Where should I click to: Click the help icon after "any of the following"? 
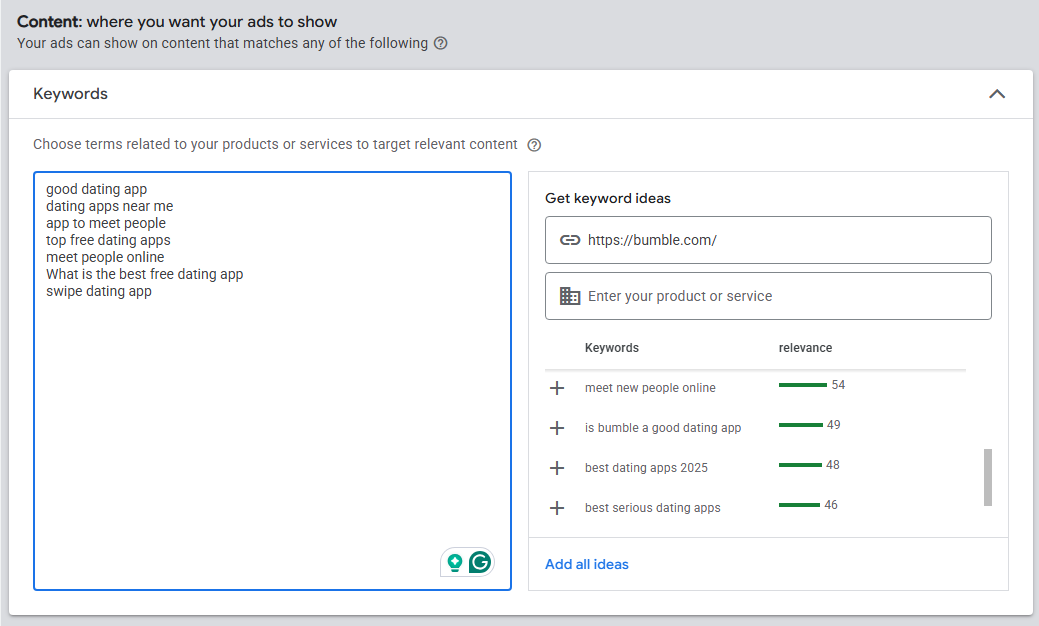pos(439,43)
